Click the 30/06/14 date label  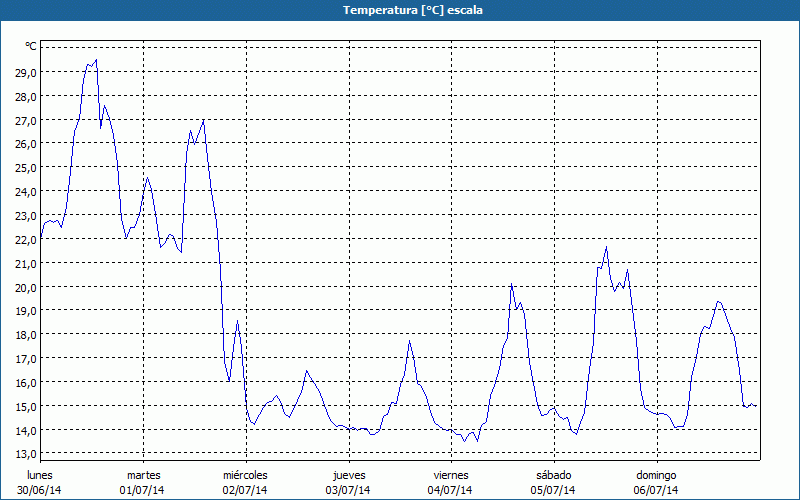pos(40,490)
